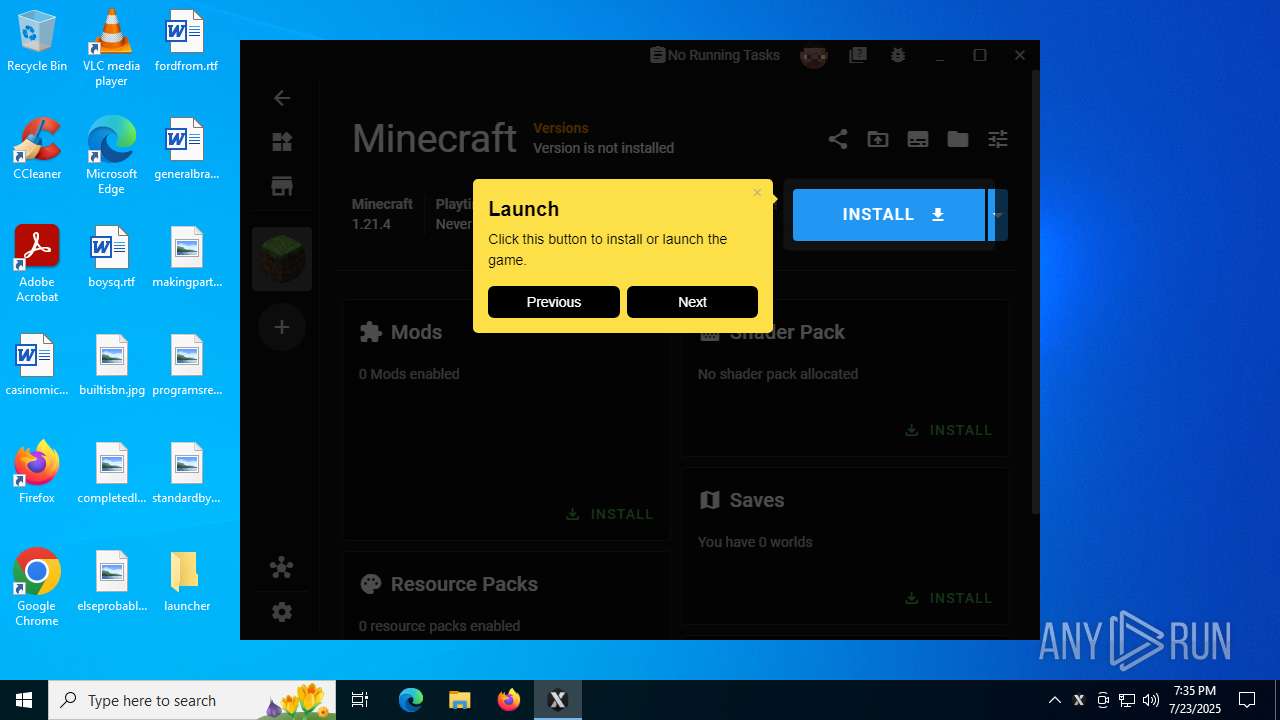Click the Versions label link
The height and width of the screenshot is (720, 1280).
[561, 128]
